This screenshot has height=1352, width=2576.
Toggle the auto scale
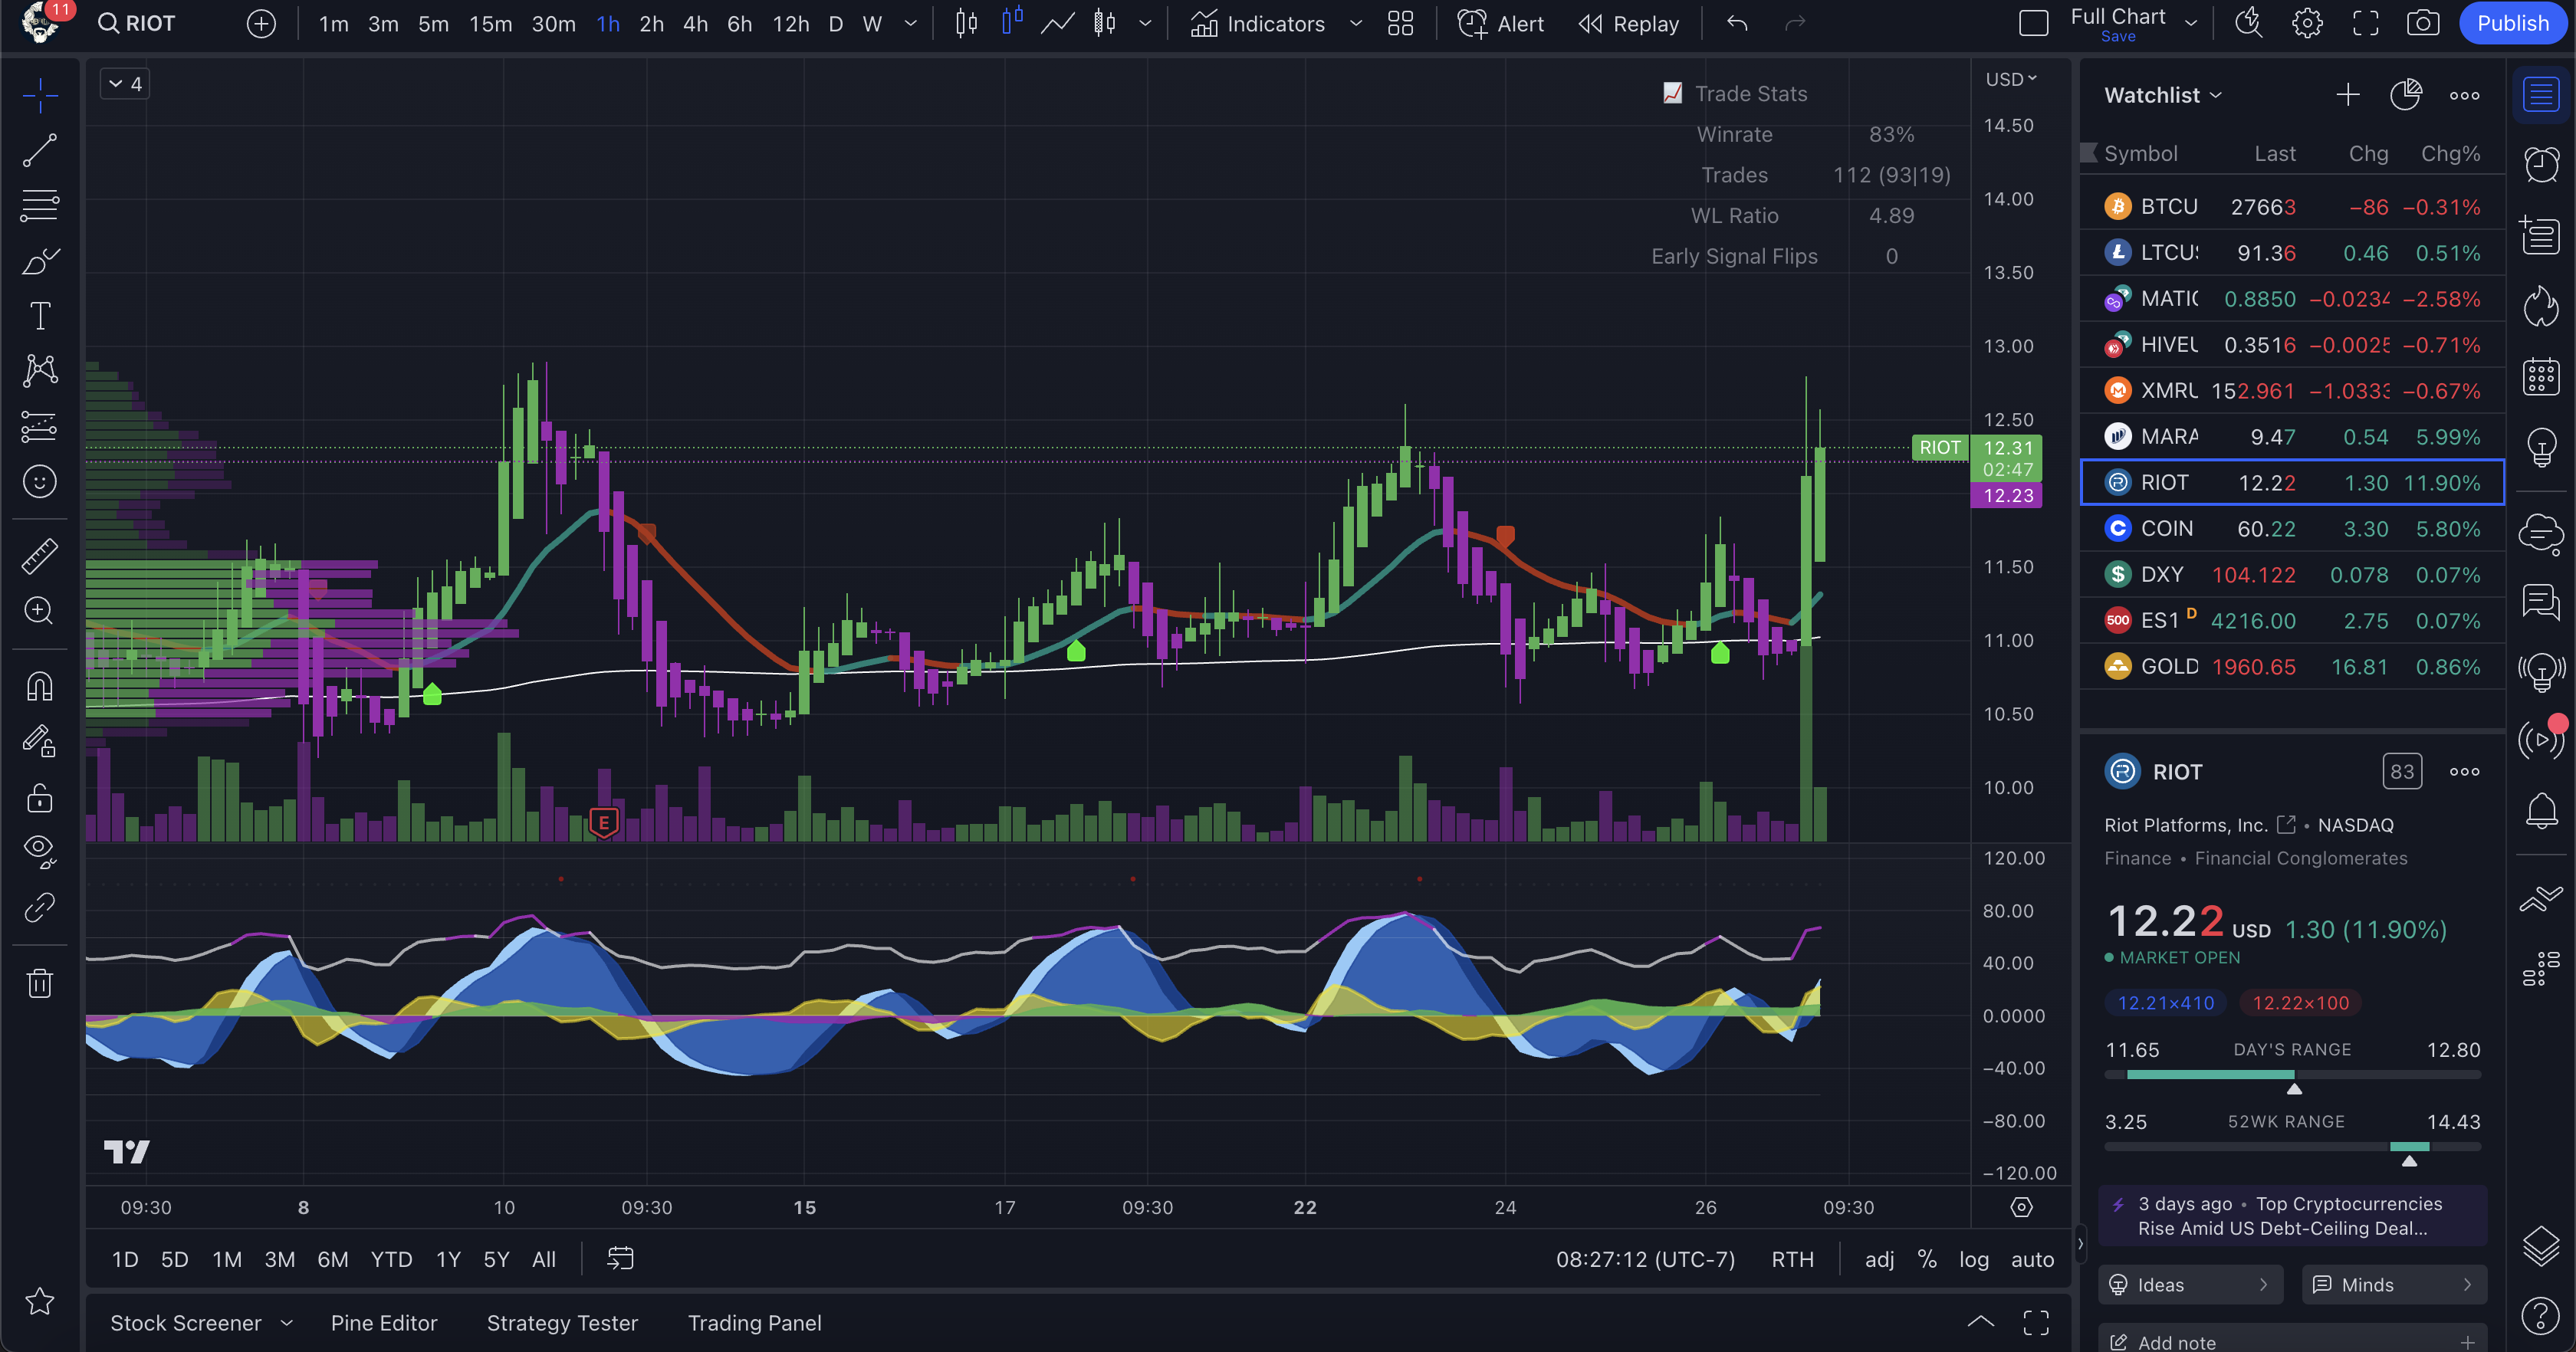click(2032, 1259)
